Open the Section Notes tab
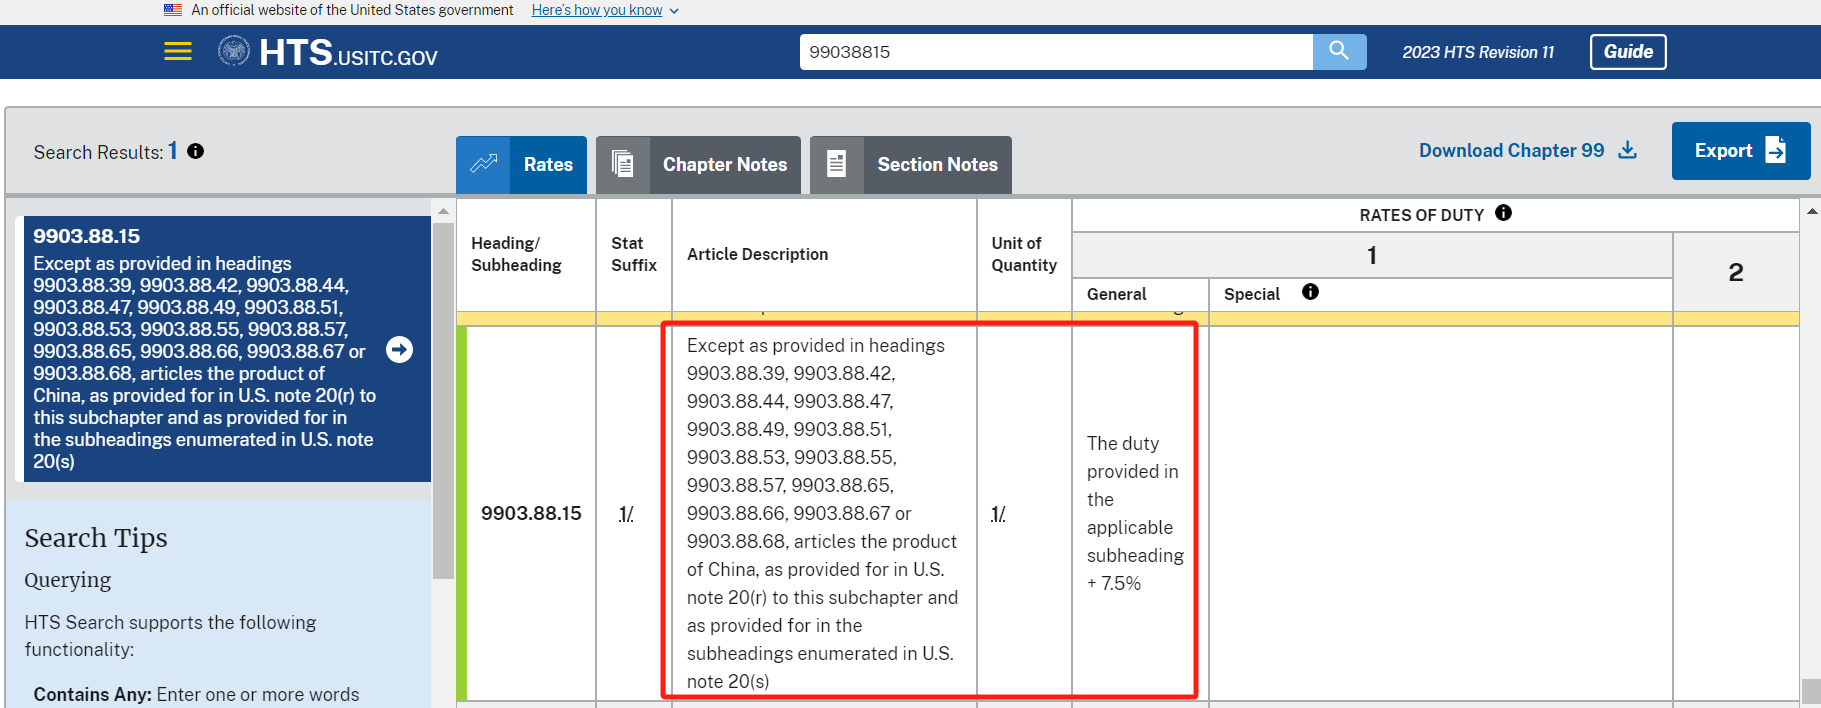 coord(911,165)
